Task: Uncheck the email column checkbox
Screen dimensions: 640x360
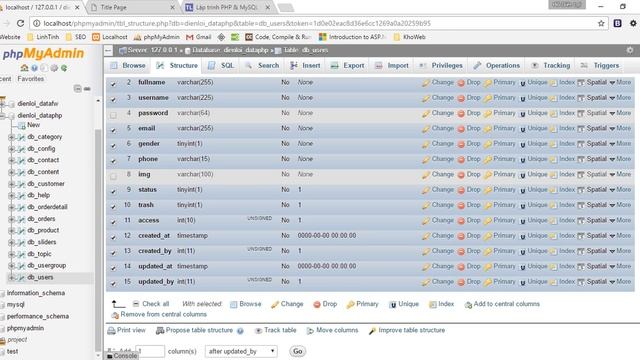Action: [x=113, y=130]
